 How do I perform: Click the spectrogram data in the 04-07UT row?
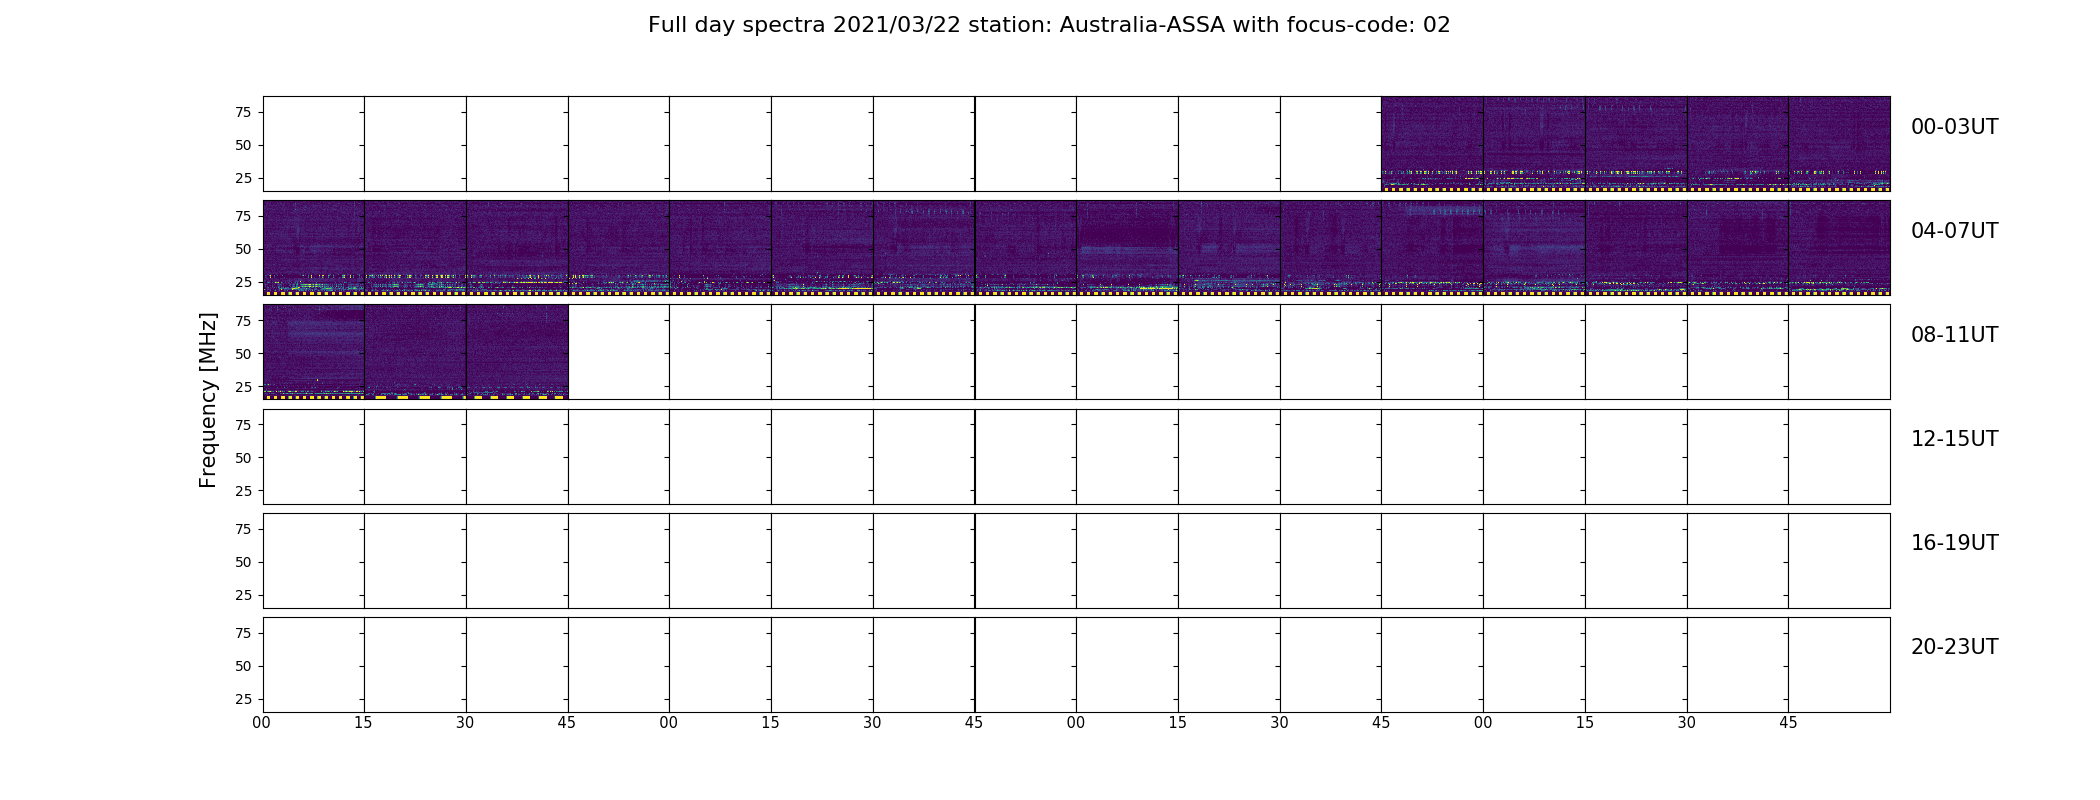(1076, 248)
